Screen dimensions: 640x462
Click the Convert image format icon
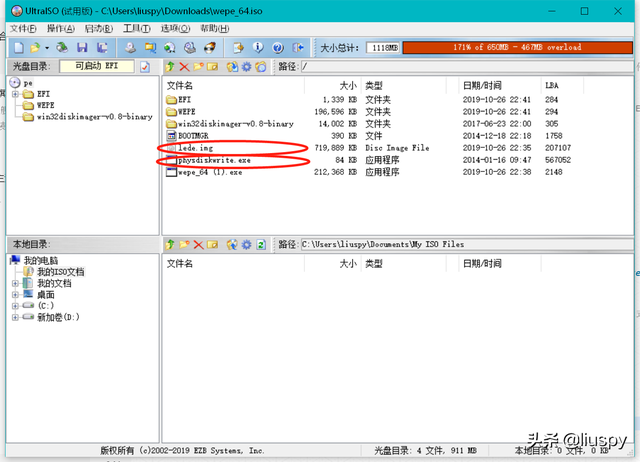point(150,48)
